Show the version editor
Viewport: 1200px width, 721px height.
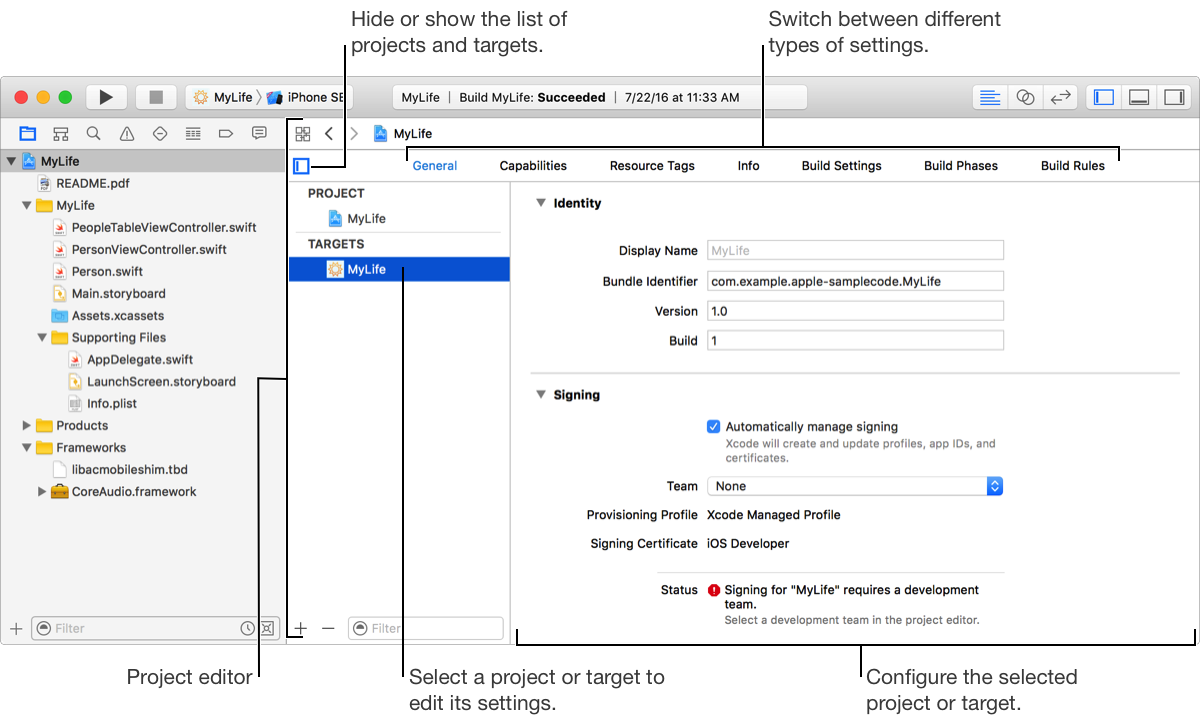pos(1060,97)
